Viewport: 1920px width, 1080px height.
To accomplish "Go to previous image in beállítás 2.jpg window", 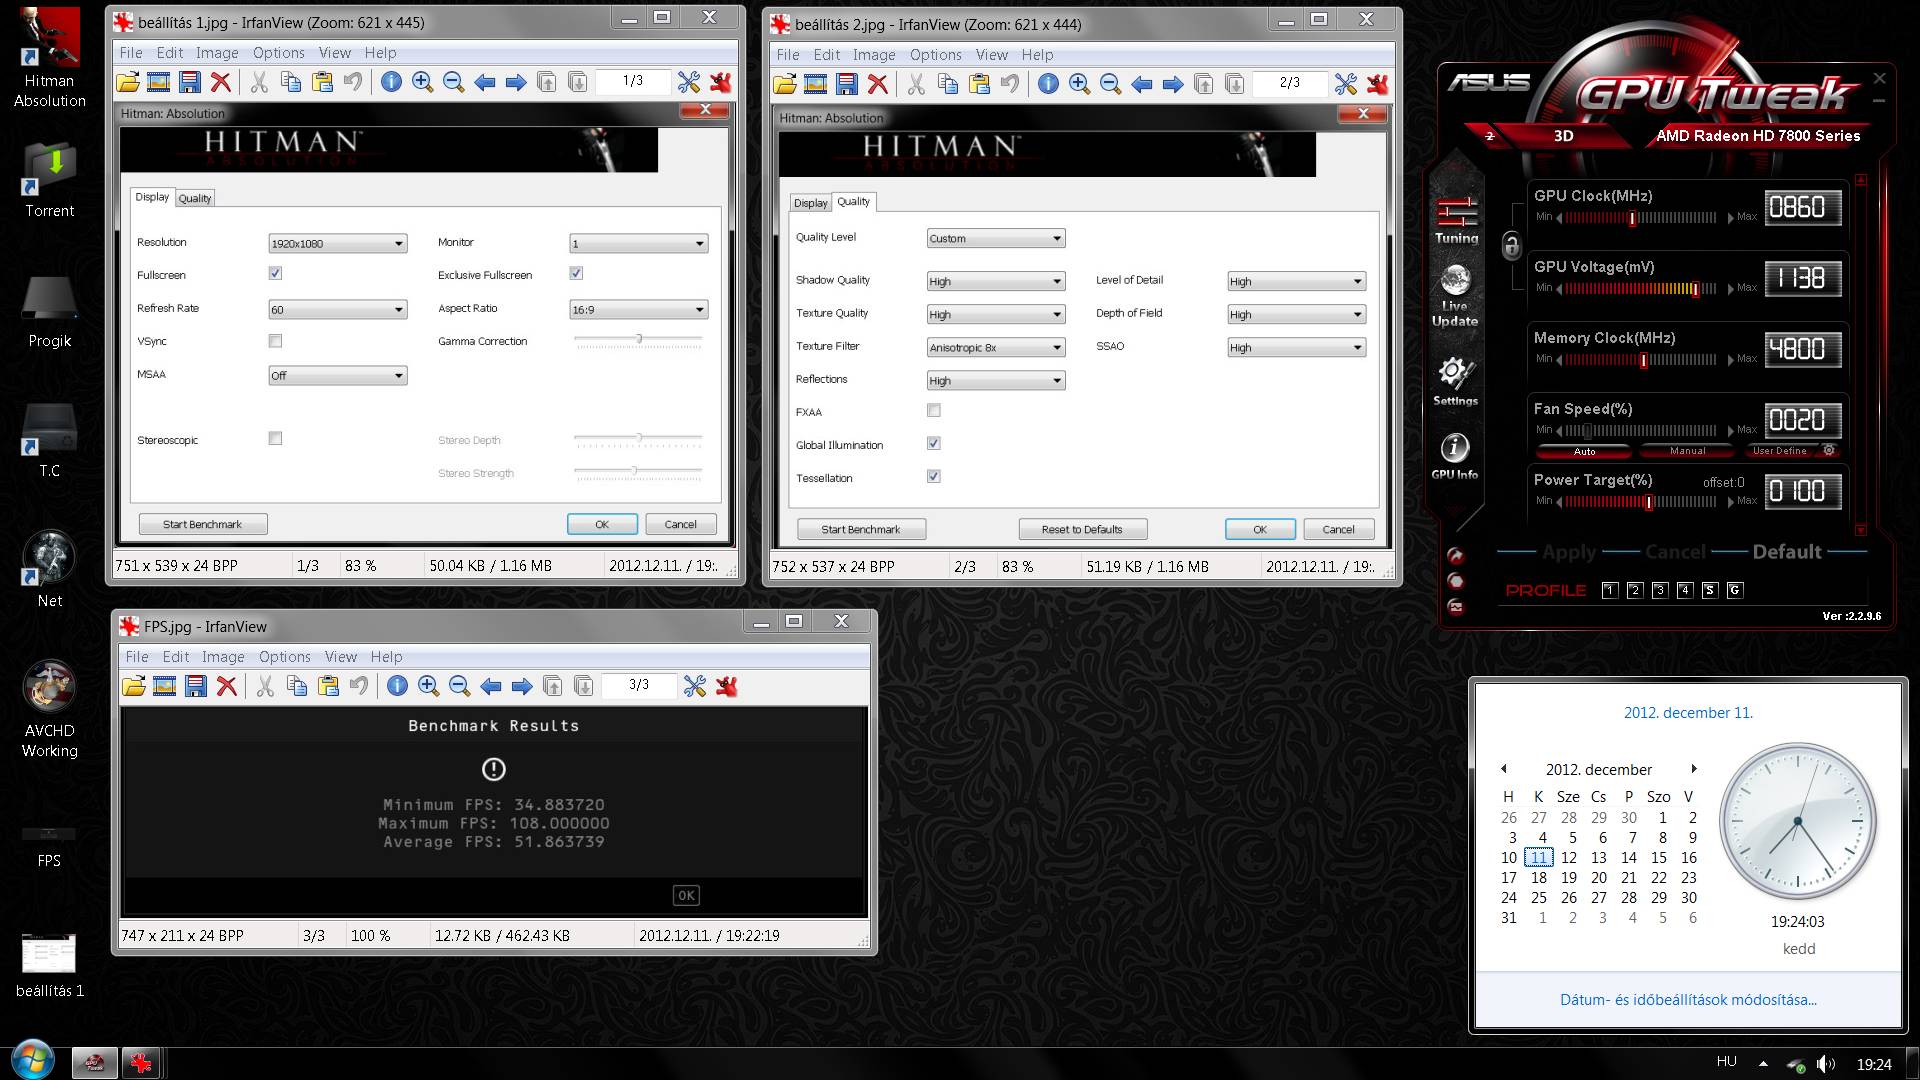I will pyautogui.click(x=1142, y=84).
